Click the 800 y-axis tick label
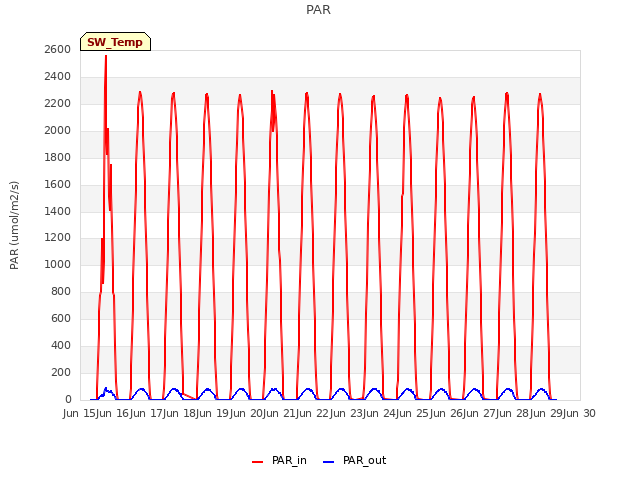Image resolution: width=640 pixels, height=480 pixels. pyautogui.click(x=61, y=291)
